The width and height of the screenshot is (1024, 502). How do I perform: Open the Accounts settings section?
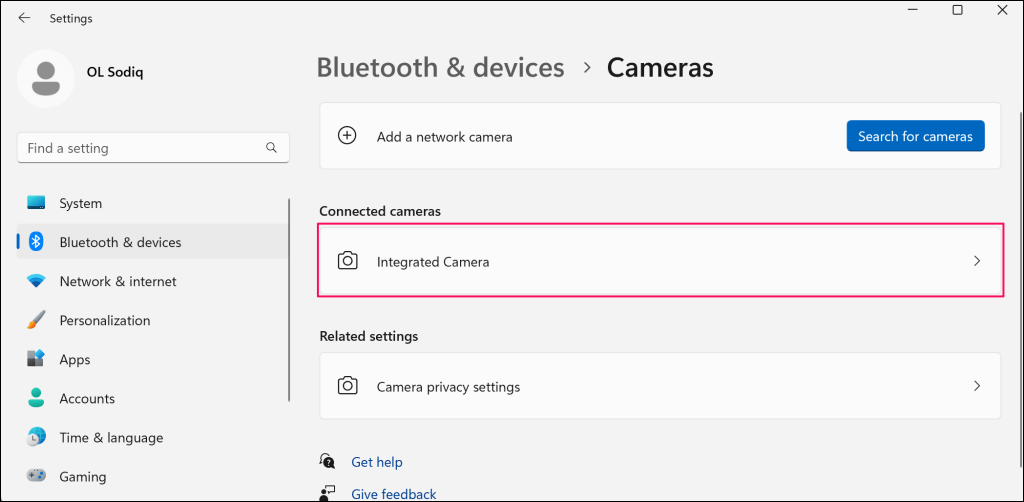coord(87,398)
